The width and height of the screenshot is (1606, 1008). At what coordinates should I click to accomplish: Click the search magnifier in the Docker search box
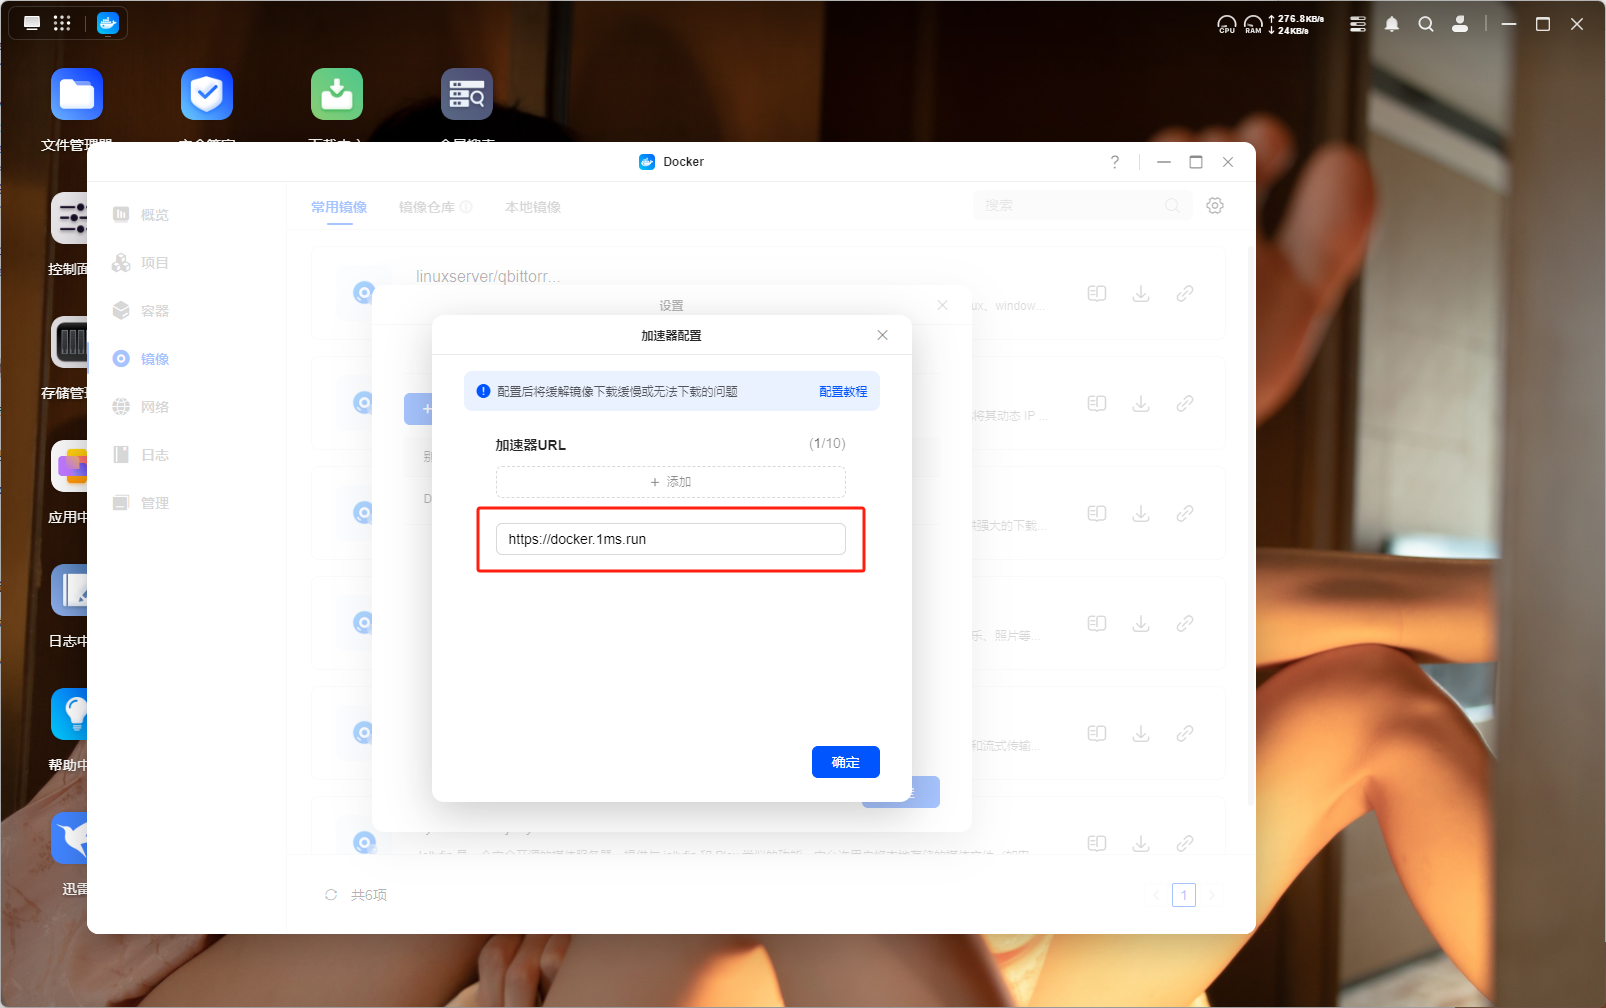pos(1172,205)
